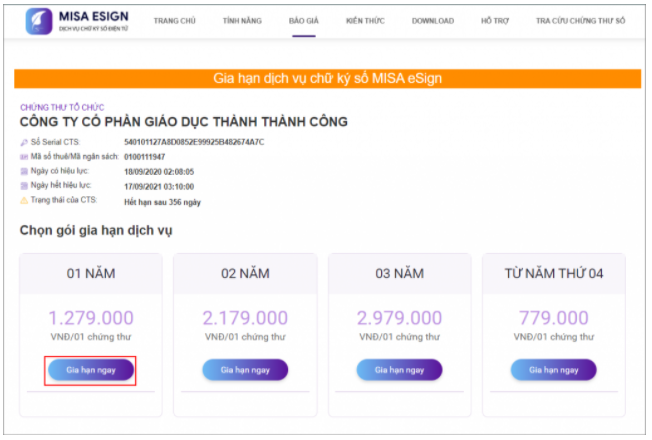Click the serial number 540101127A8D0852 value

(194, 143)
